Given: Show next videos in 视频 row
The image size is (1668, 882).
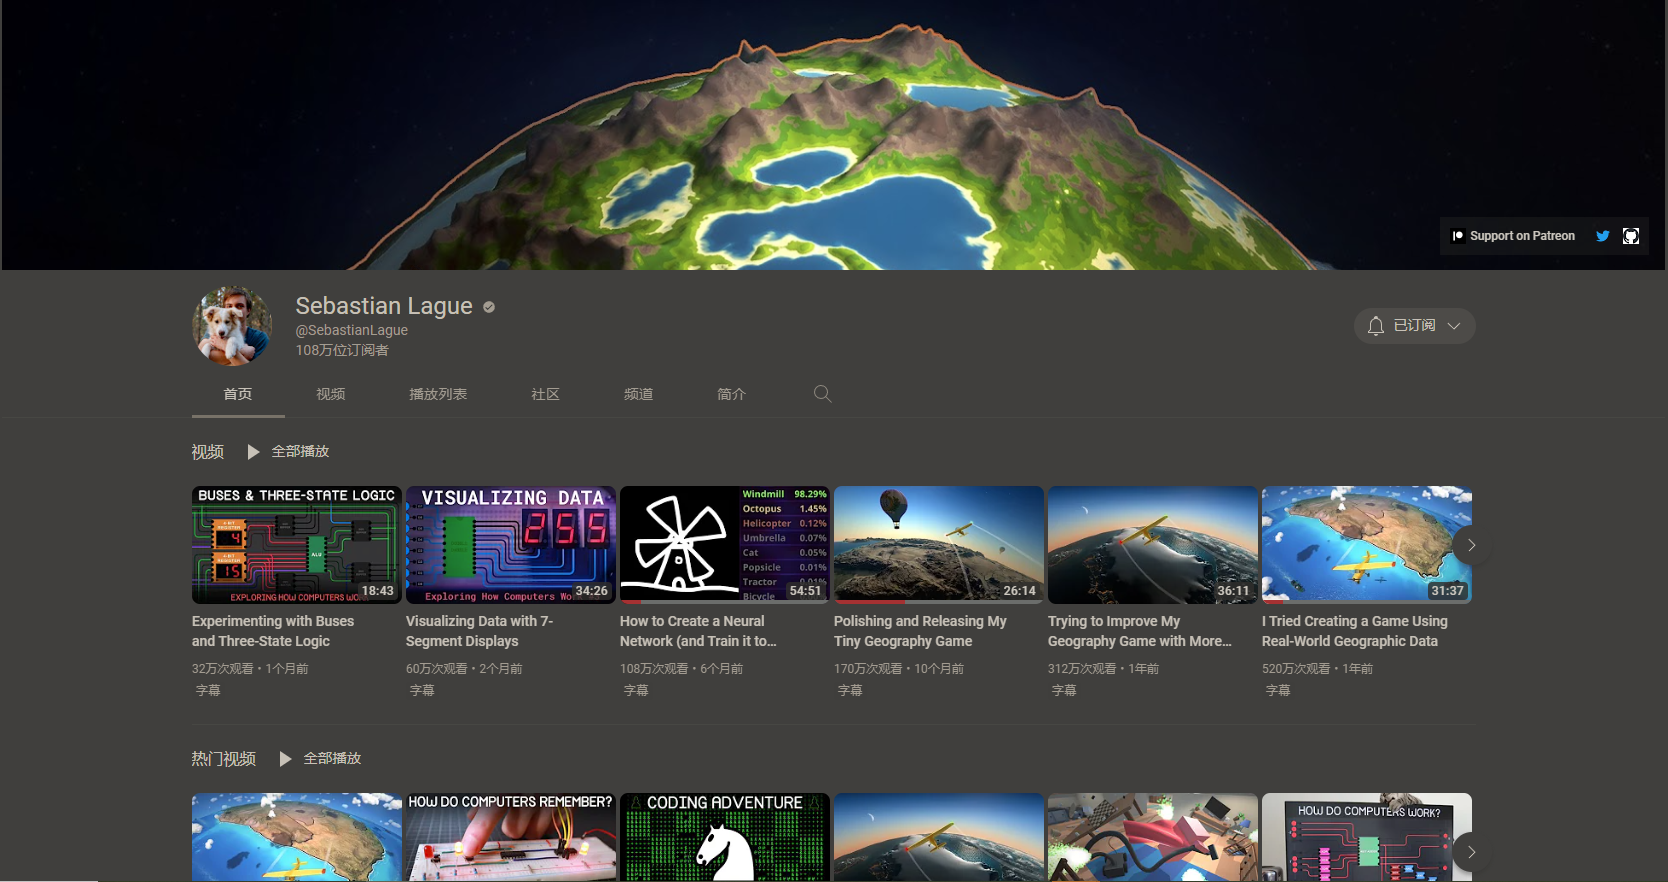Looking at the screenshot, I should 1471,545.
